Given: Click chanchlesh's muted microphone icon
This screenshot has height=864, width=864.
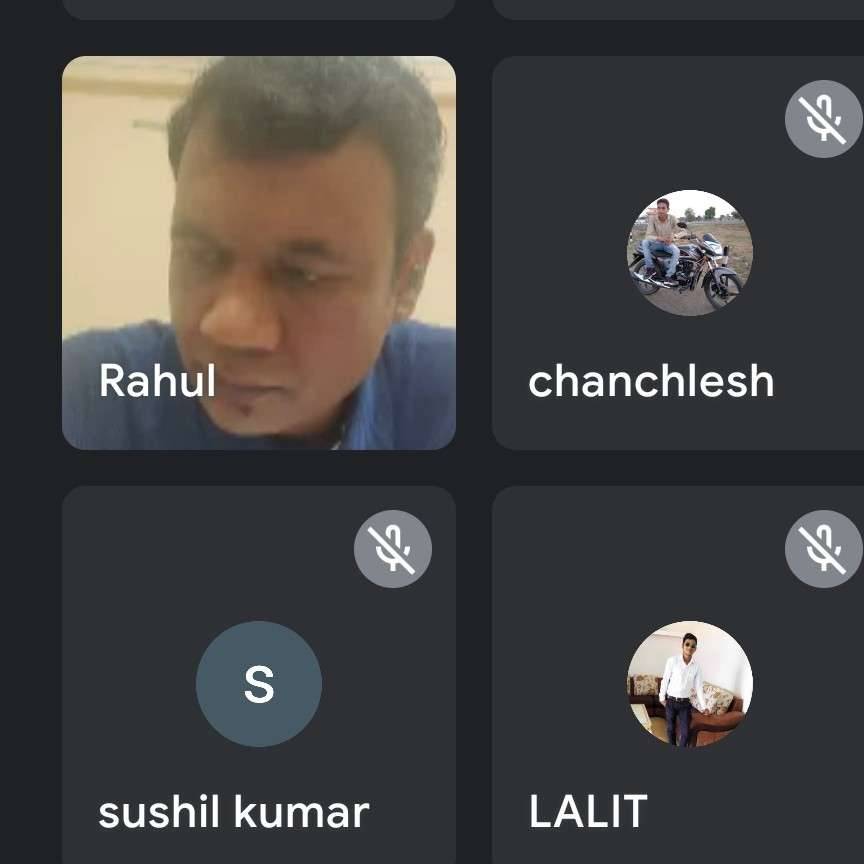Looking at the screenshot, I should tap(823, 119).
